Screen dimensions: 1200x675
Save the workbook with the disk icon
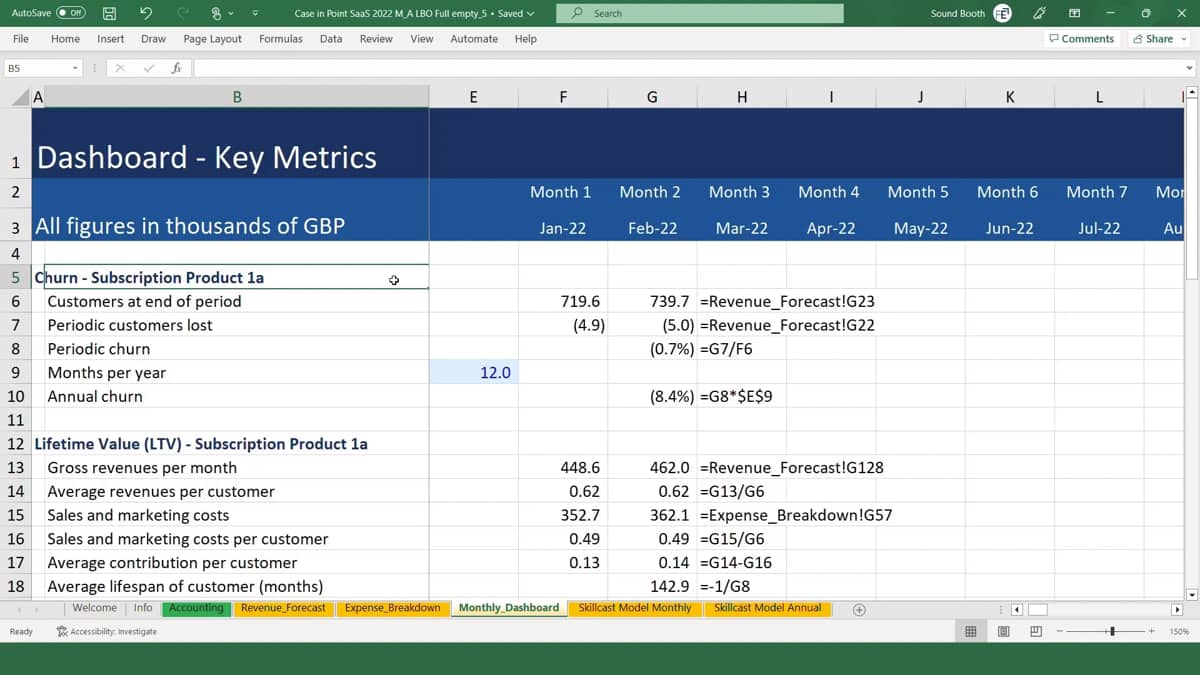tap(110, 13)
